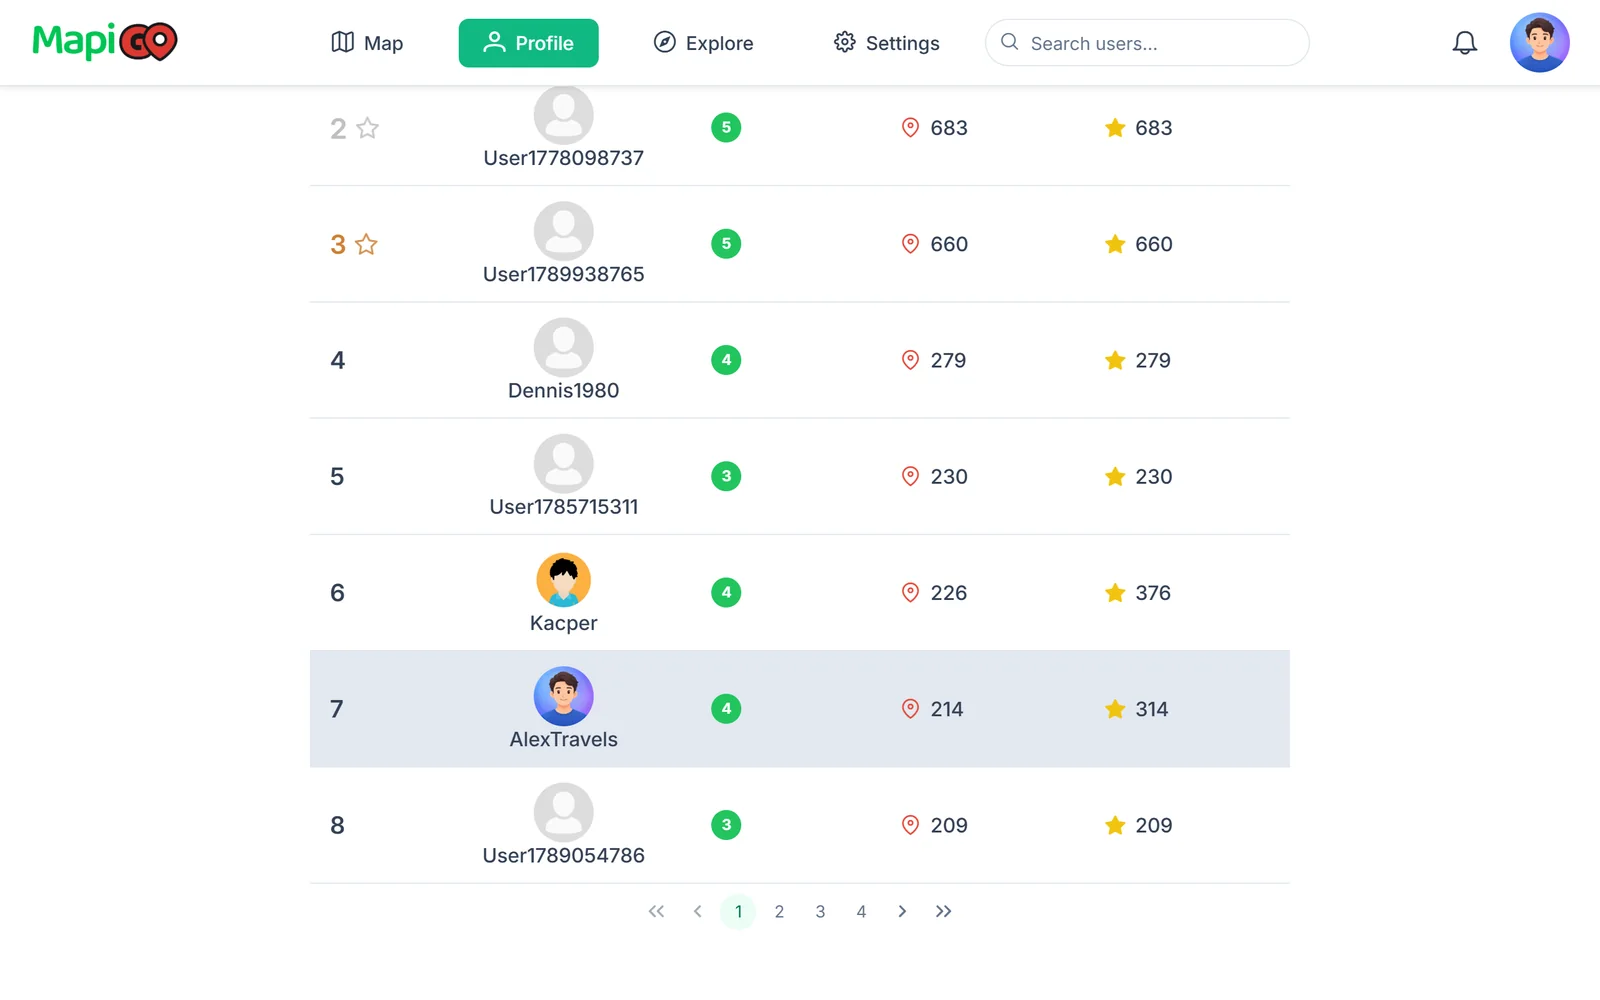Click the points value 376

pyautogui.click(x=1153, y=593)
